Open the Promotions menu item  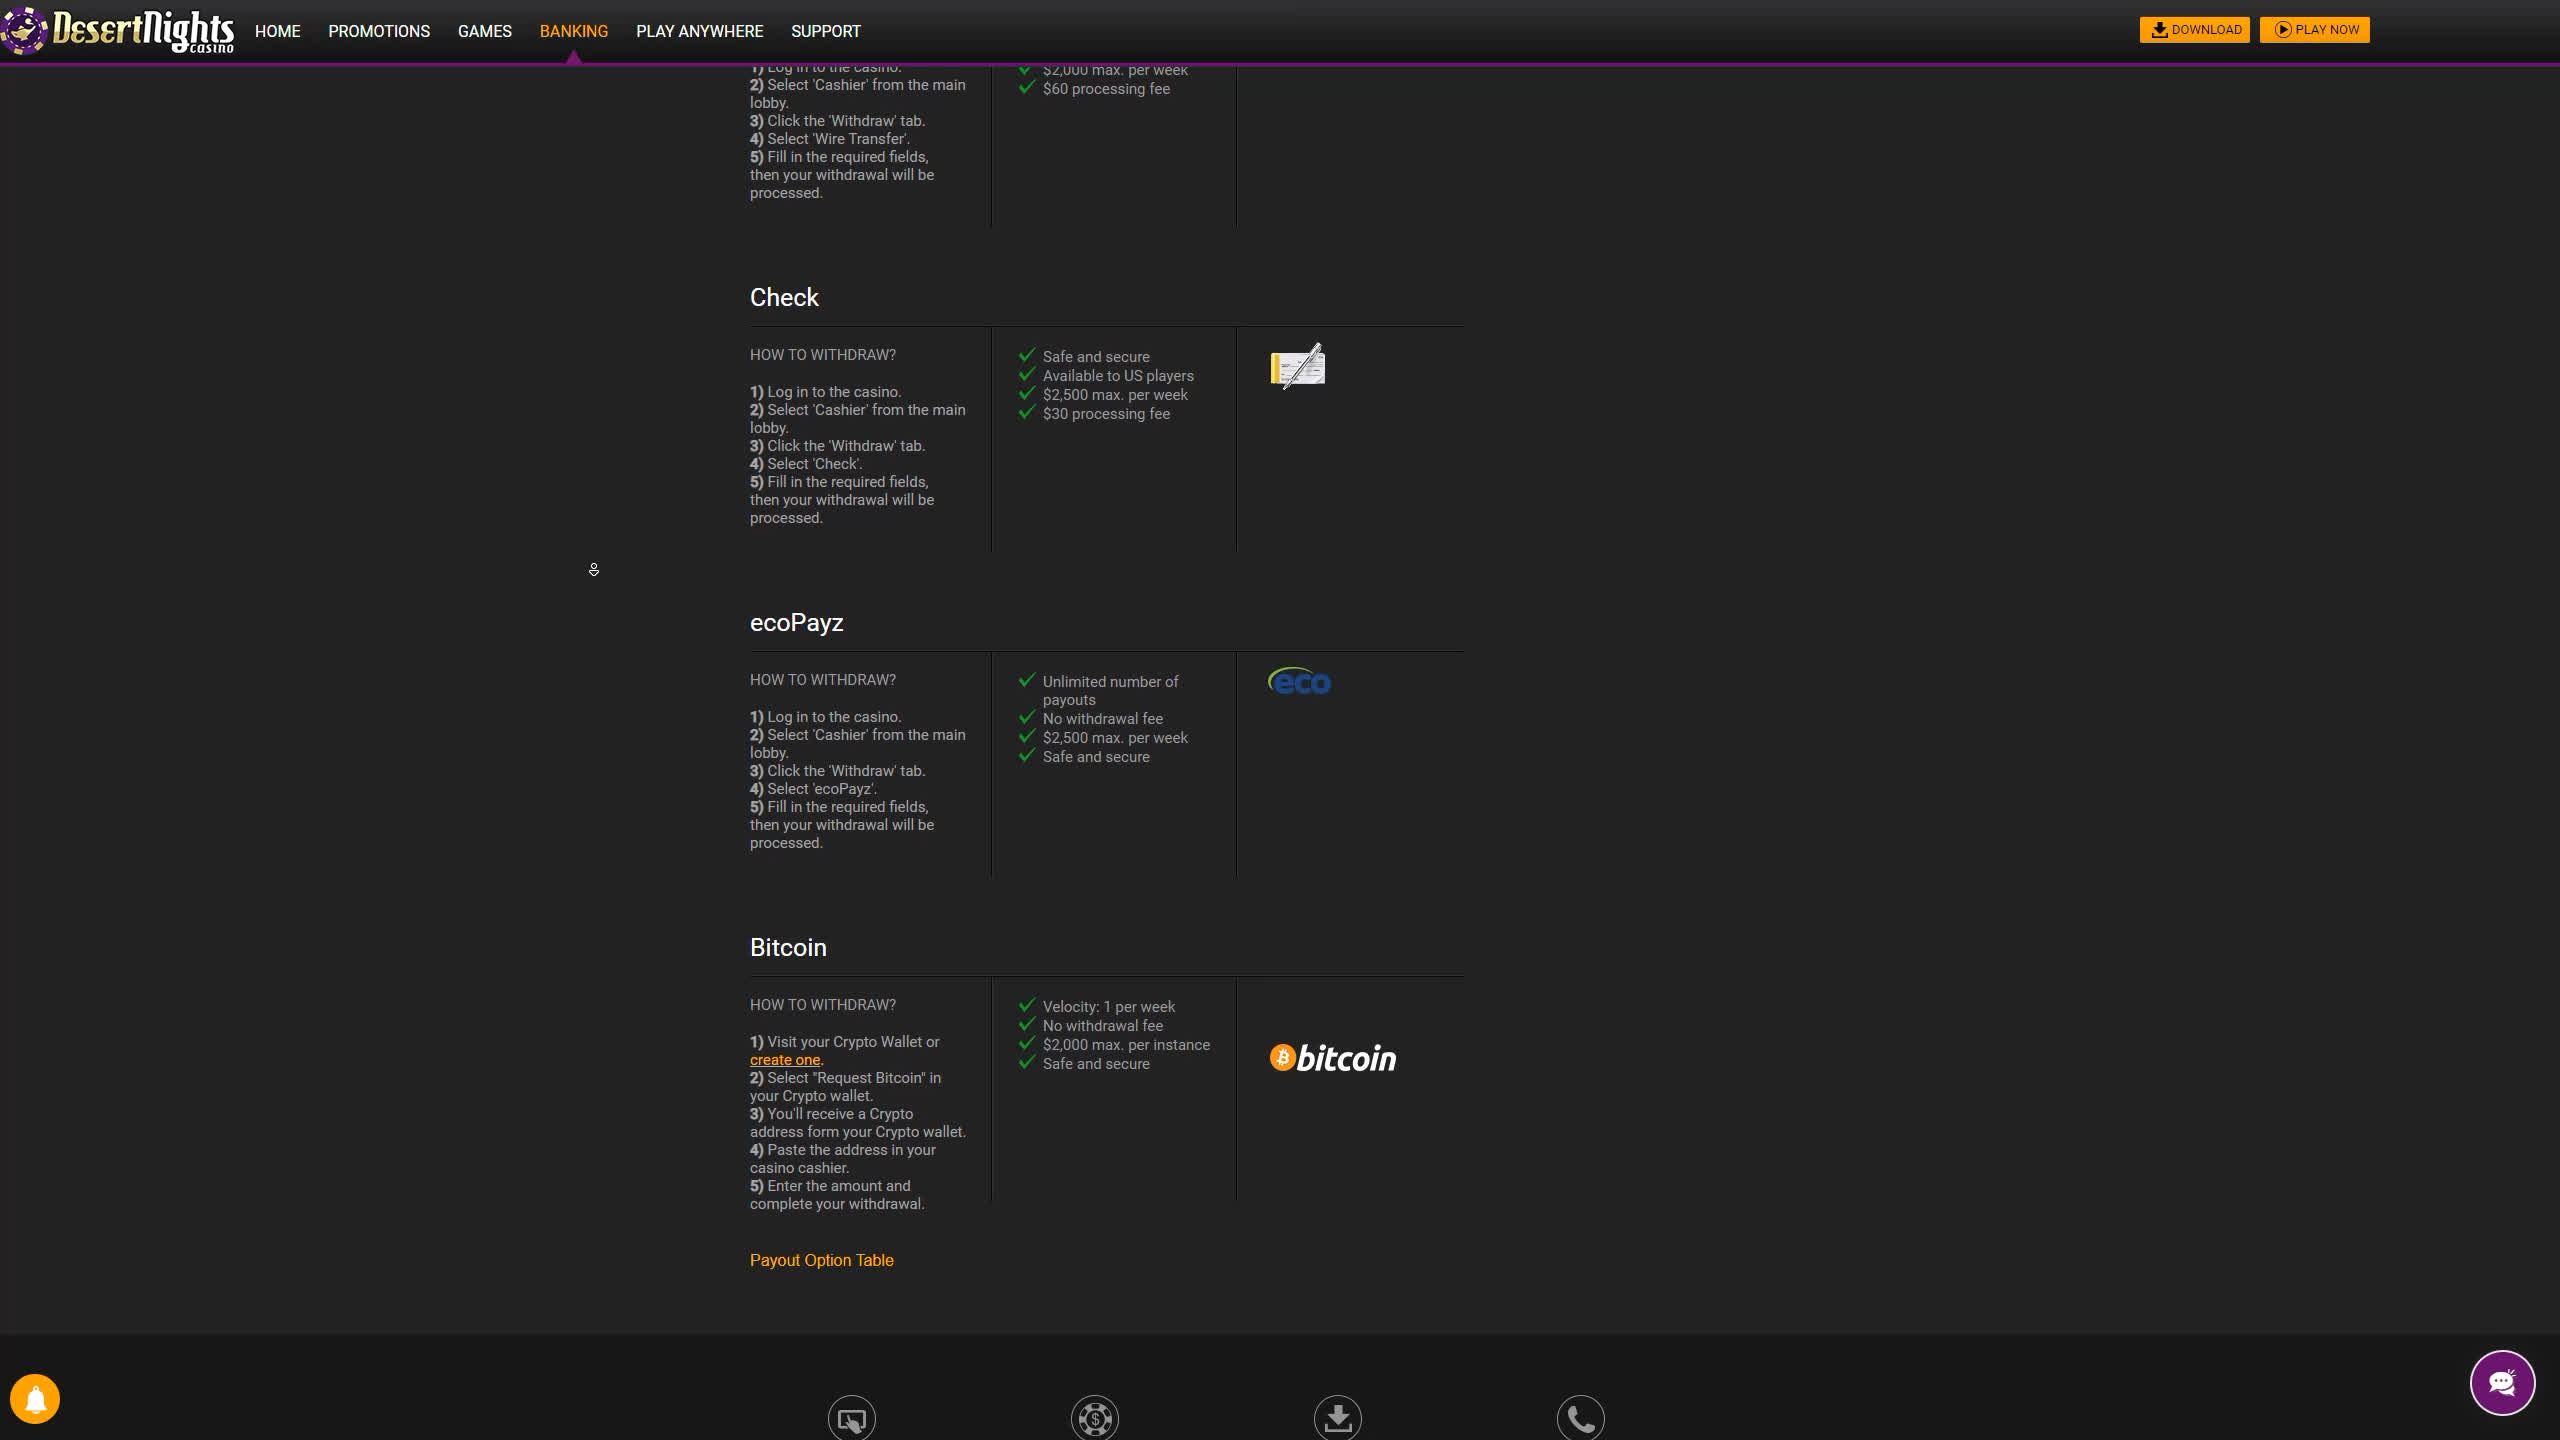[379, 31]
